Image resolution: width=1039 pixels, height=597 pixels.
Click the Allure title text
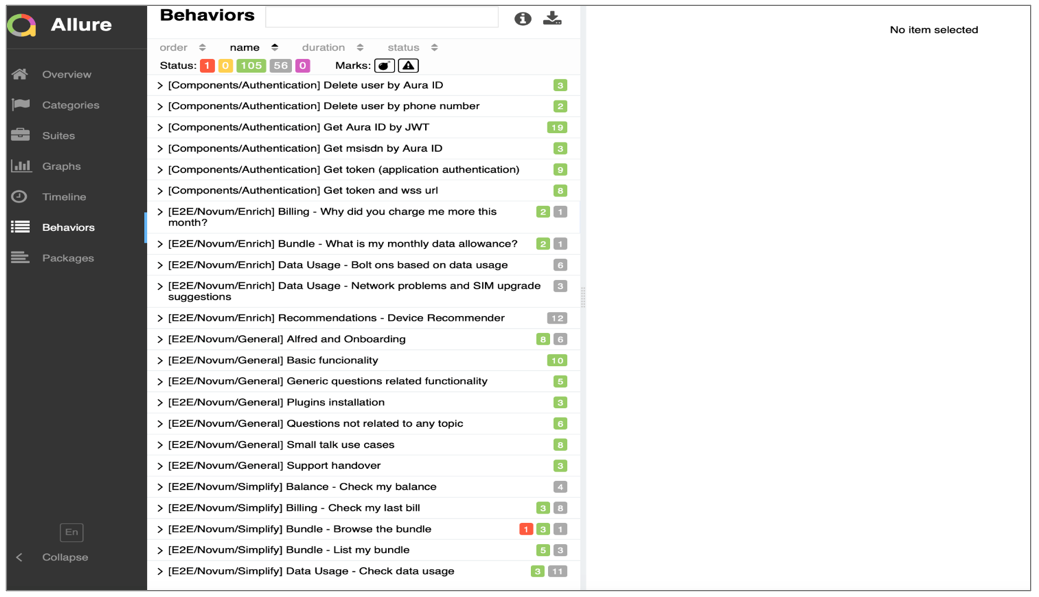82,25
